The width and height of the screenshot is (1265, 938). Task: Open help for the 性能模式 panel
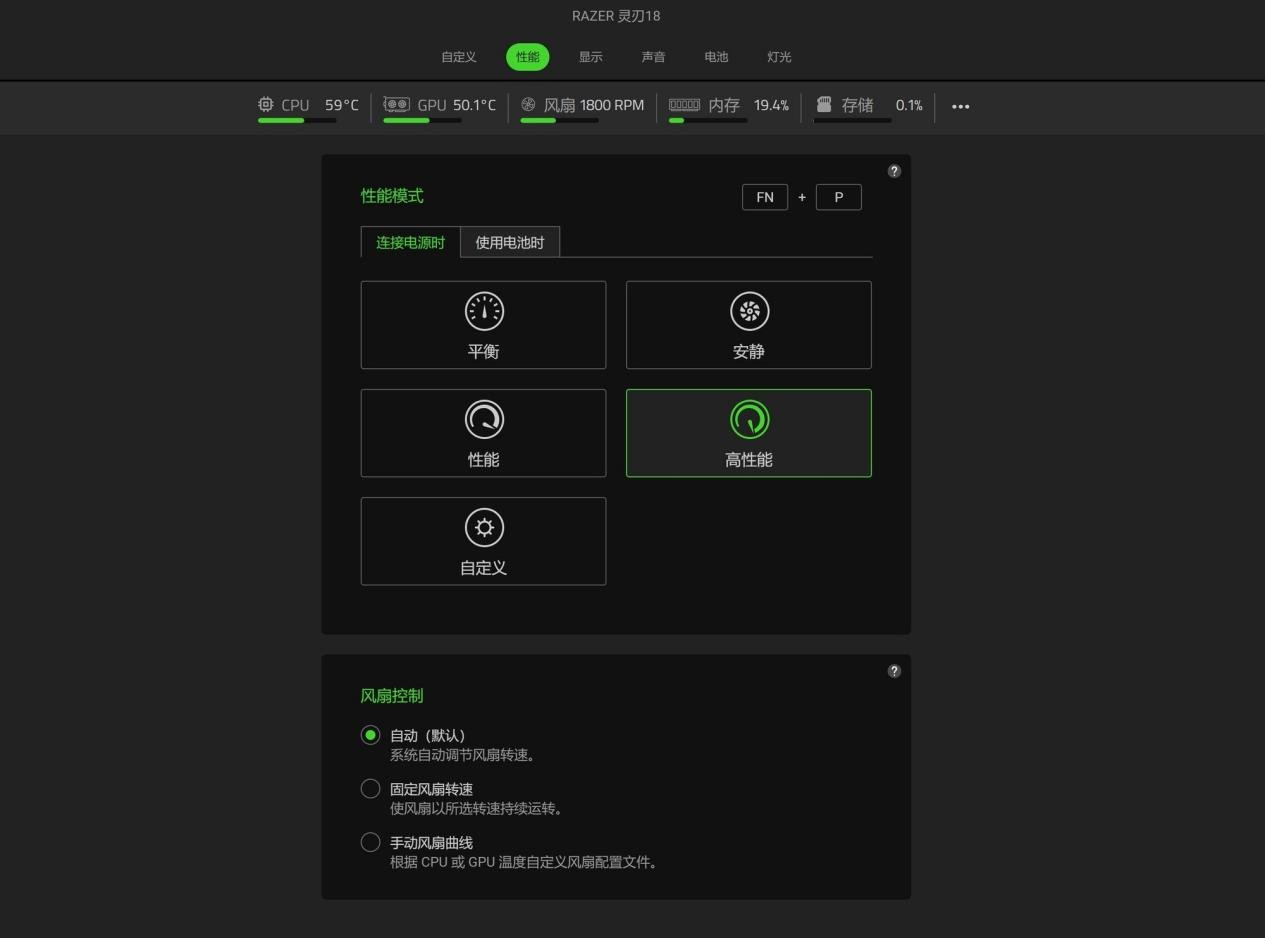click(894, 171)
